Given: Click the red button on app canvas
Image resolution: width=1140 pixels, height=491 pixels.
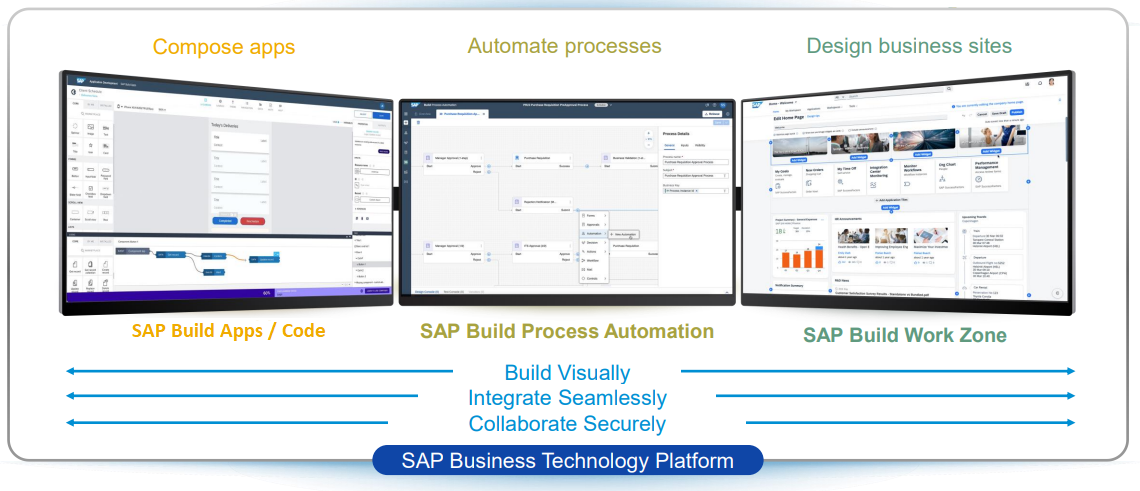Looking at the screenshot, I should (252, 221).
